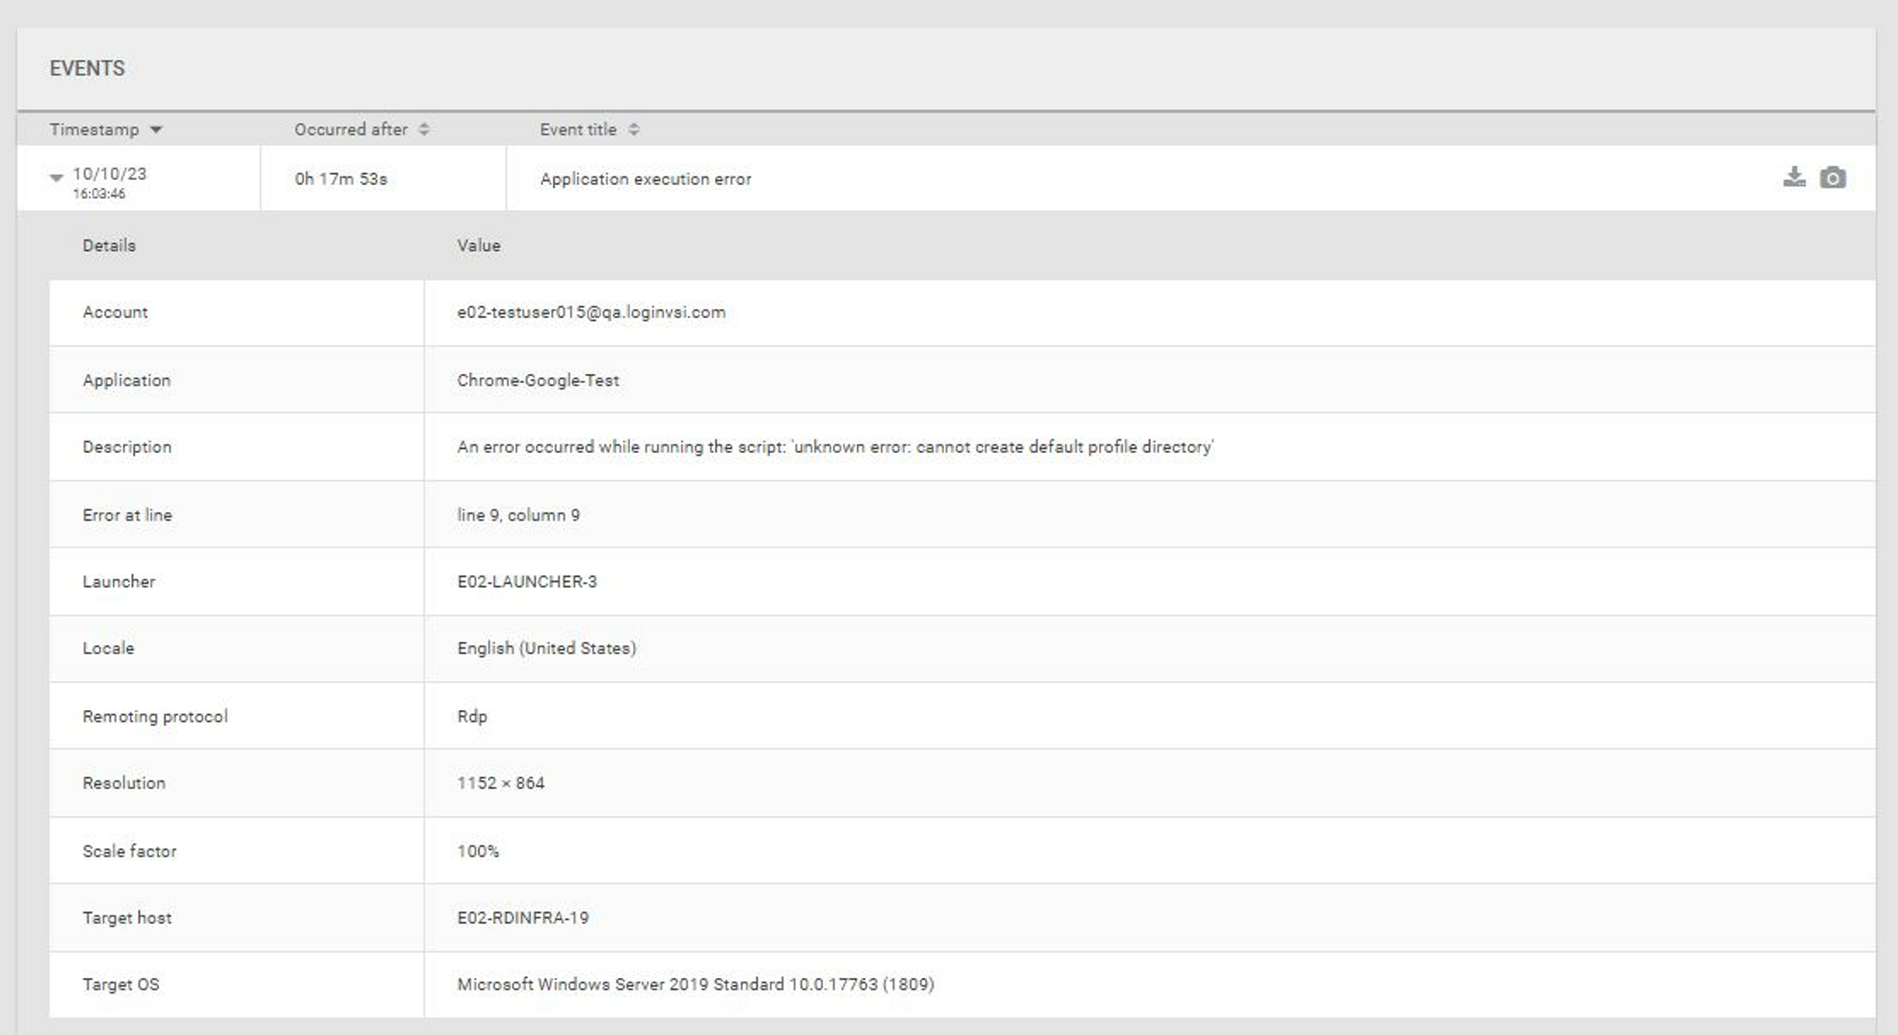Sort events by Timestamp column
Screen dimensions: 1898x1035
tap(106, 129)
